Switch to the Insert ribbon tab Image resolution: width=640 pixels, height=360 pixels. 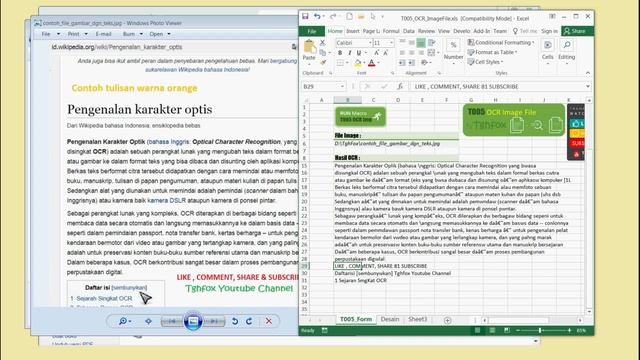[353, 31]
